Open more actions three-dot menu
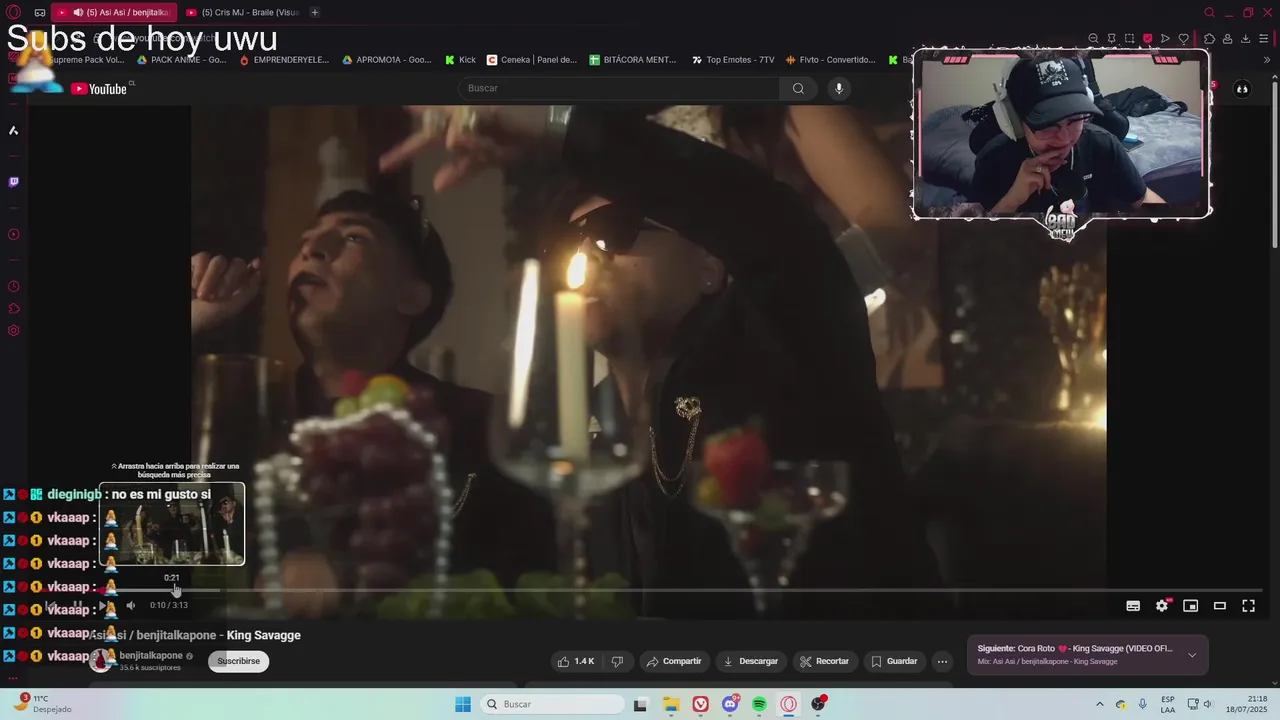Viewport: 1280px width, 720px height. (942, 661)
